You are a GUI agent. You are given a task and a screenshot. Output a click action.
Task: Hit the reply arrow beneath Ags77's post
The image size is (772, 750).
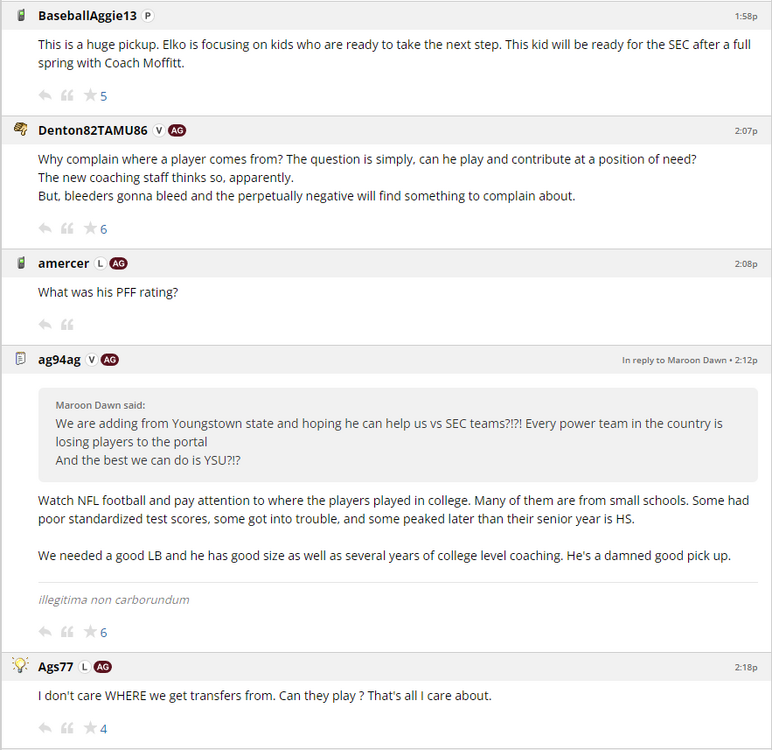(45, 729)
